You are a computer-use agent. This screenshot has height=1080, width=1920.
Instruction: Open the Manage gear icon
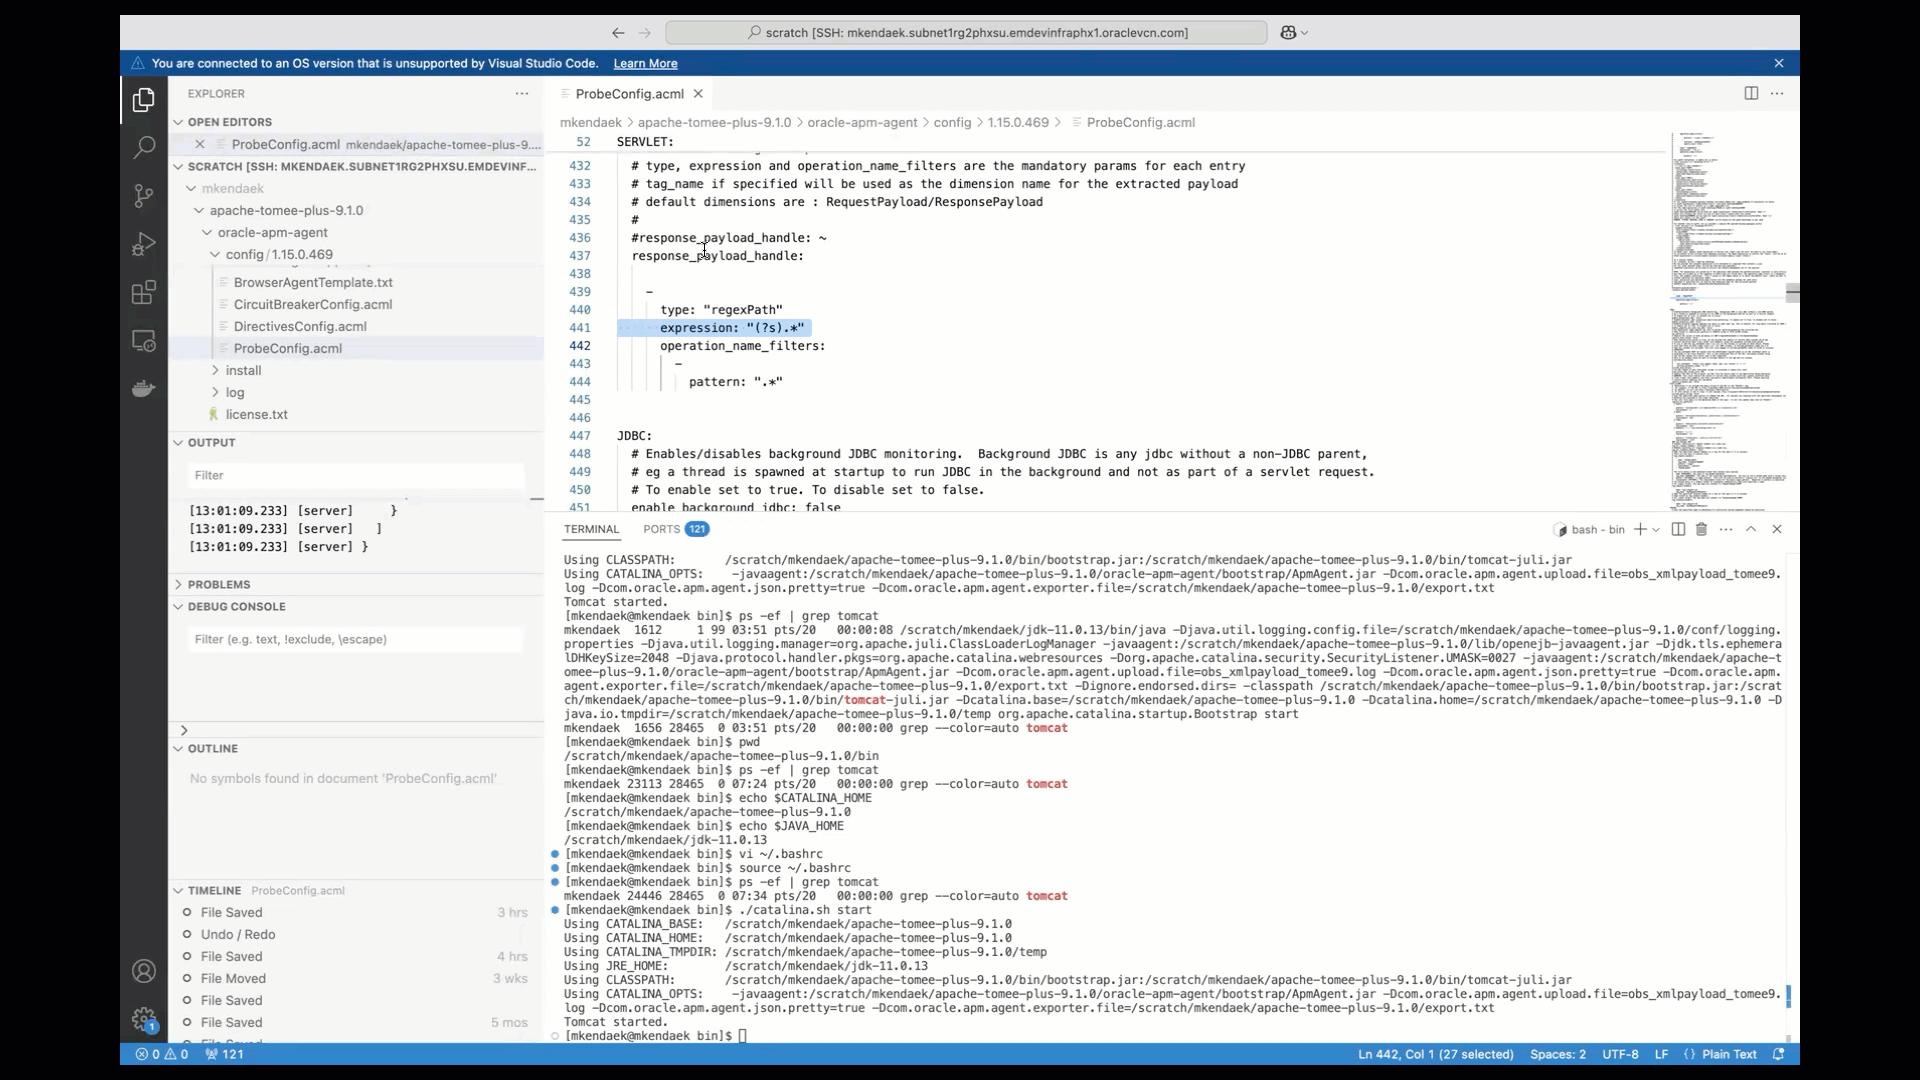coord(144,1019)
